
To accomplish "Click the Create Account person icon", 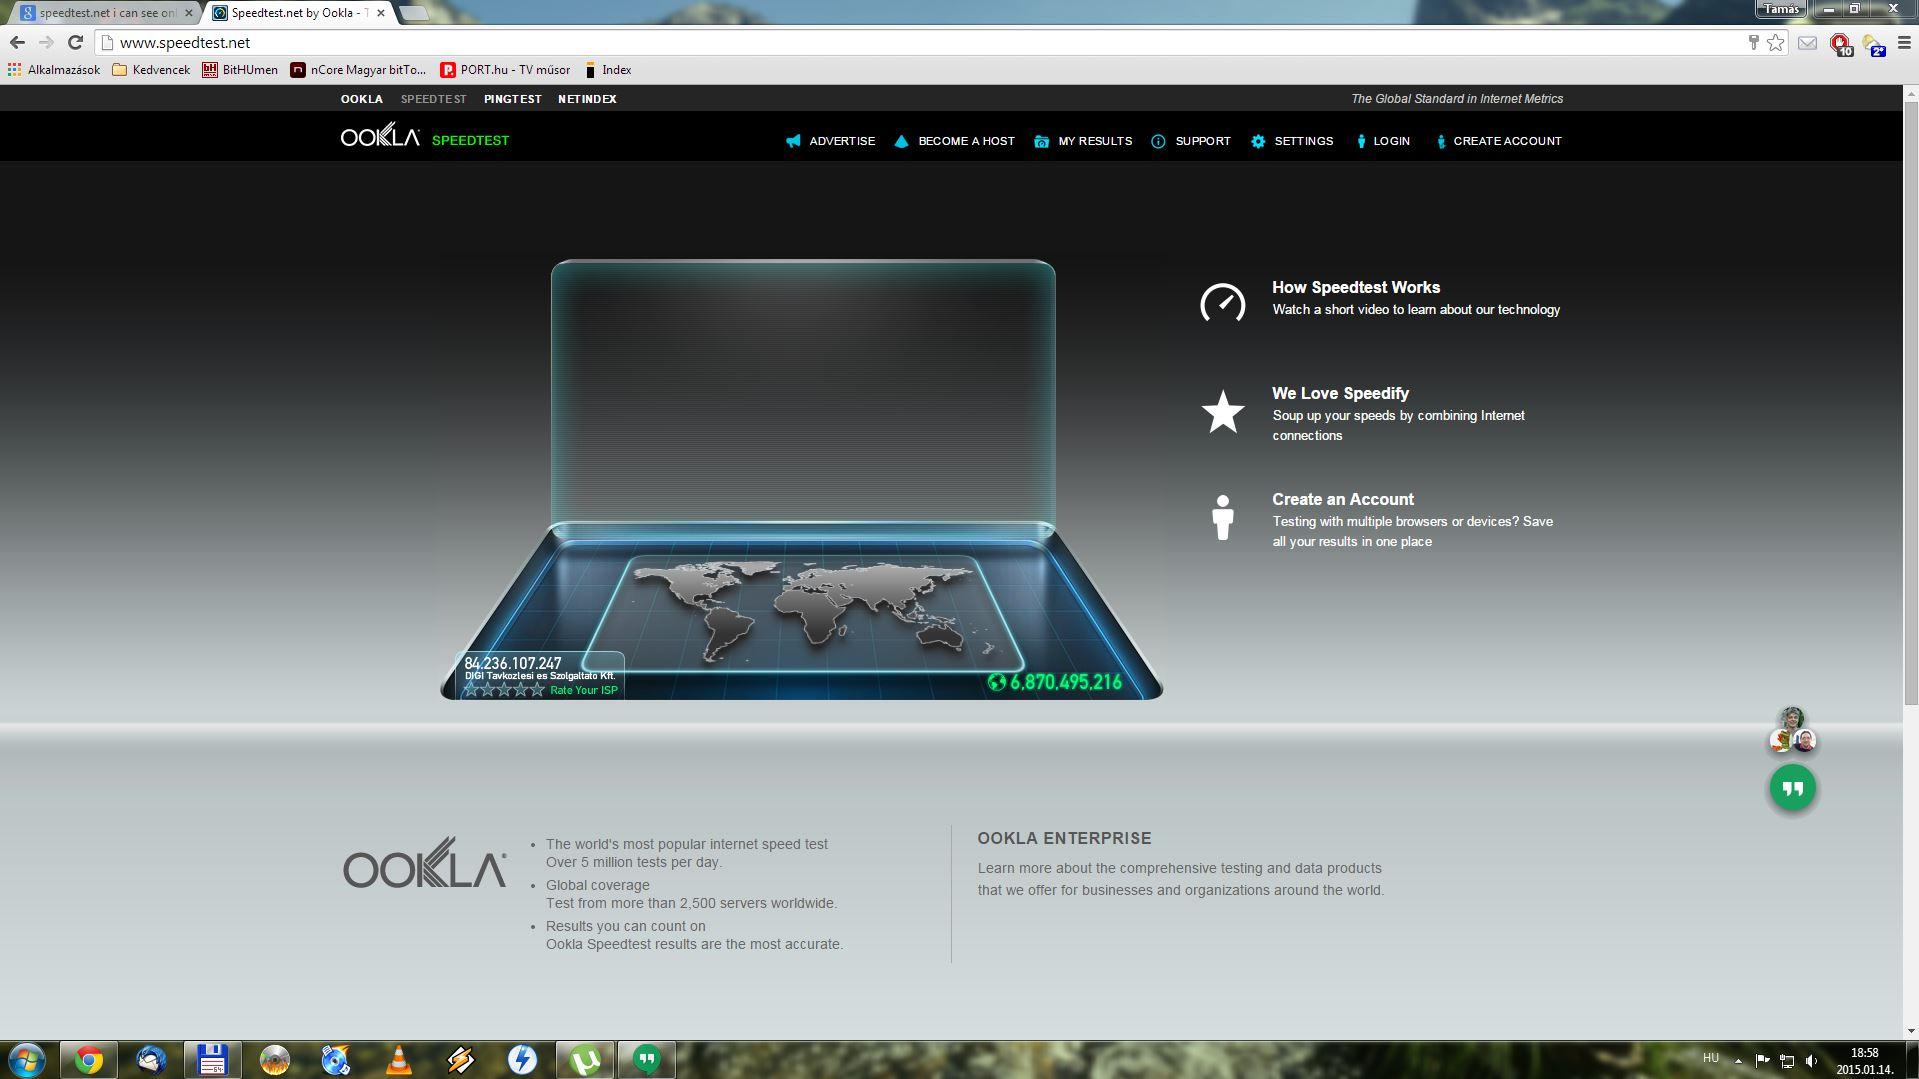I will (1441, 141).
